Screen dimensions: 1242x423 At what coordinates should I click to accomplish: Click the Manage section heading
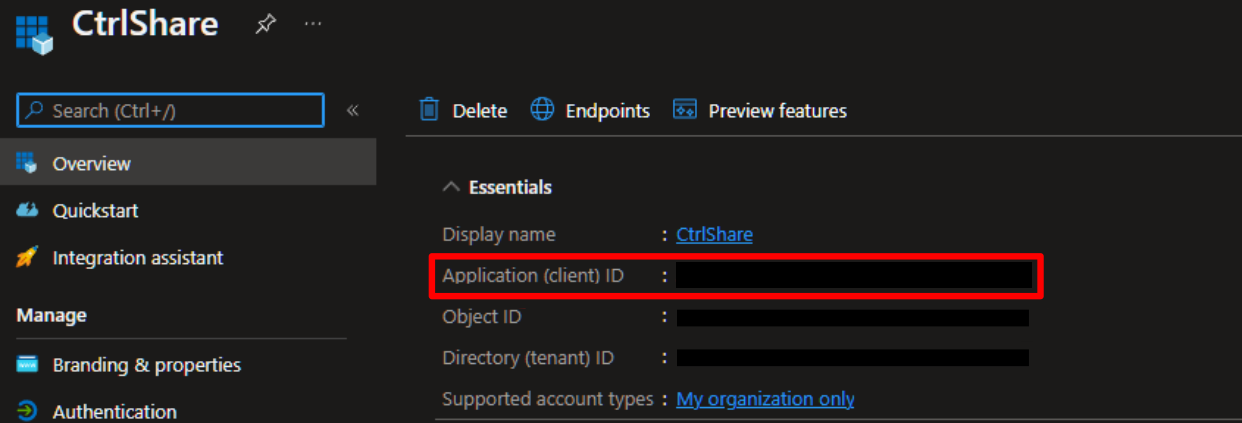(51, 315)
